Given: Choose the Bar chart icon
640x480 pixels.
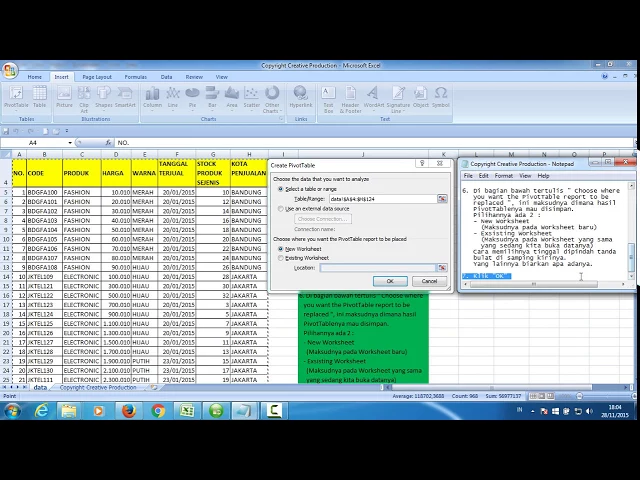Looking at the screenshot, I should click(212, 98).
